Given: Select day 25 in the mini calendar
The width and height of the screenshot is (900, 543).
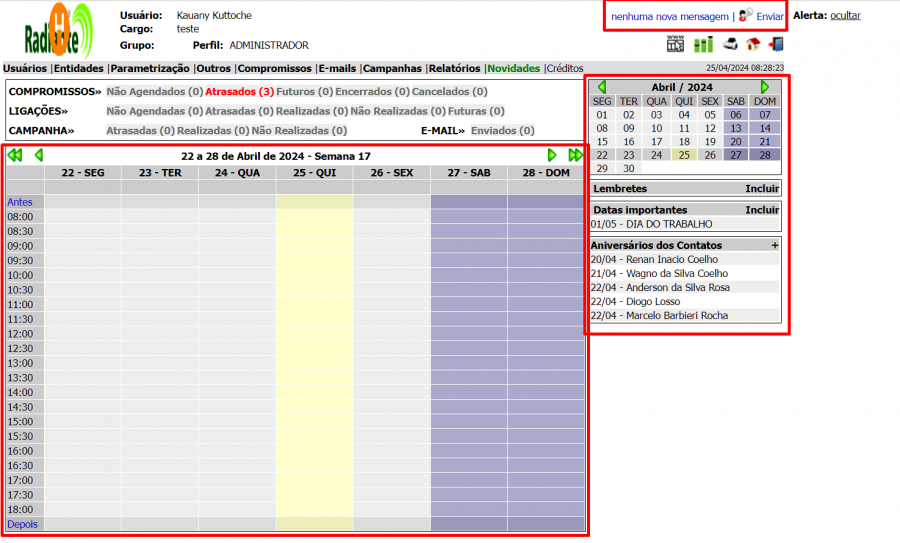Looking at the screenshot, I should tap(683, 155).
